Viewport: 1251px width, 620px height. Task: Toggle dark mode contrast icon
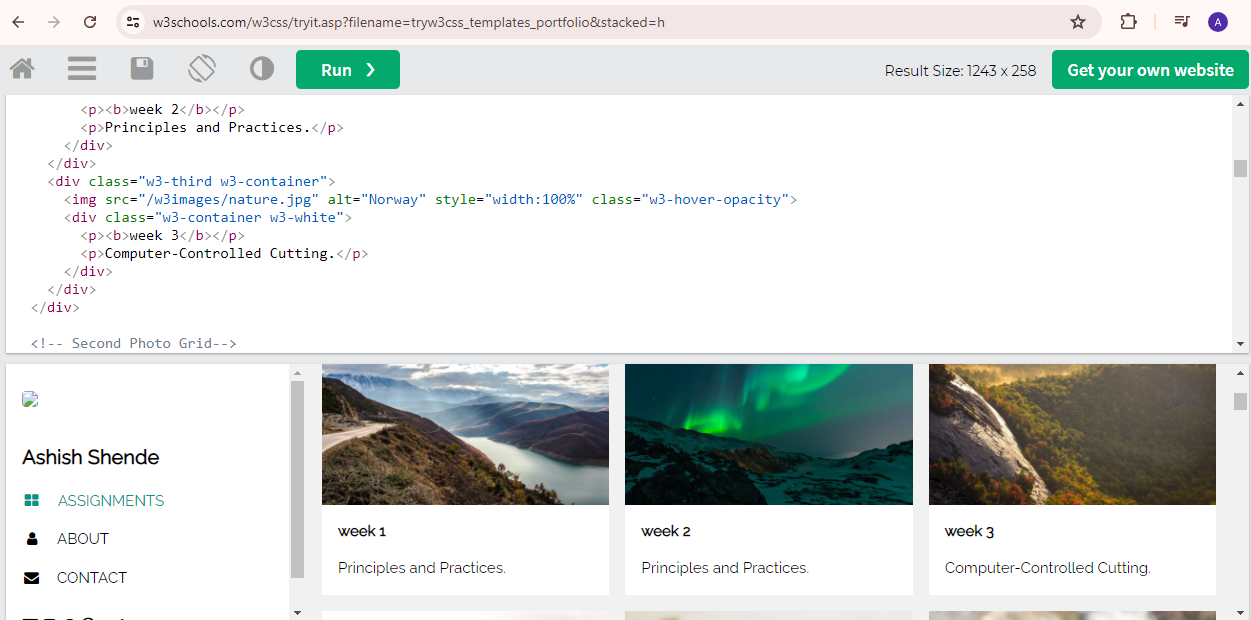click(x=262, y=69)
